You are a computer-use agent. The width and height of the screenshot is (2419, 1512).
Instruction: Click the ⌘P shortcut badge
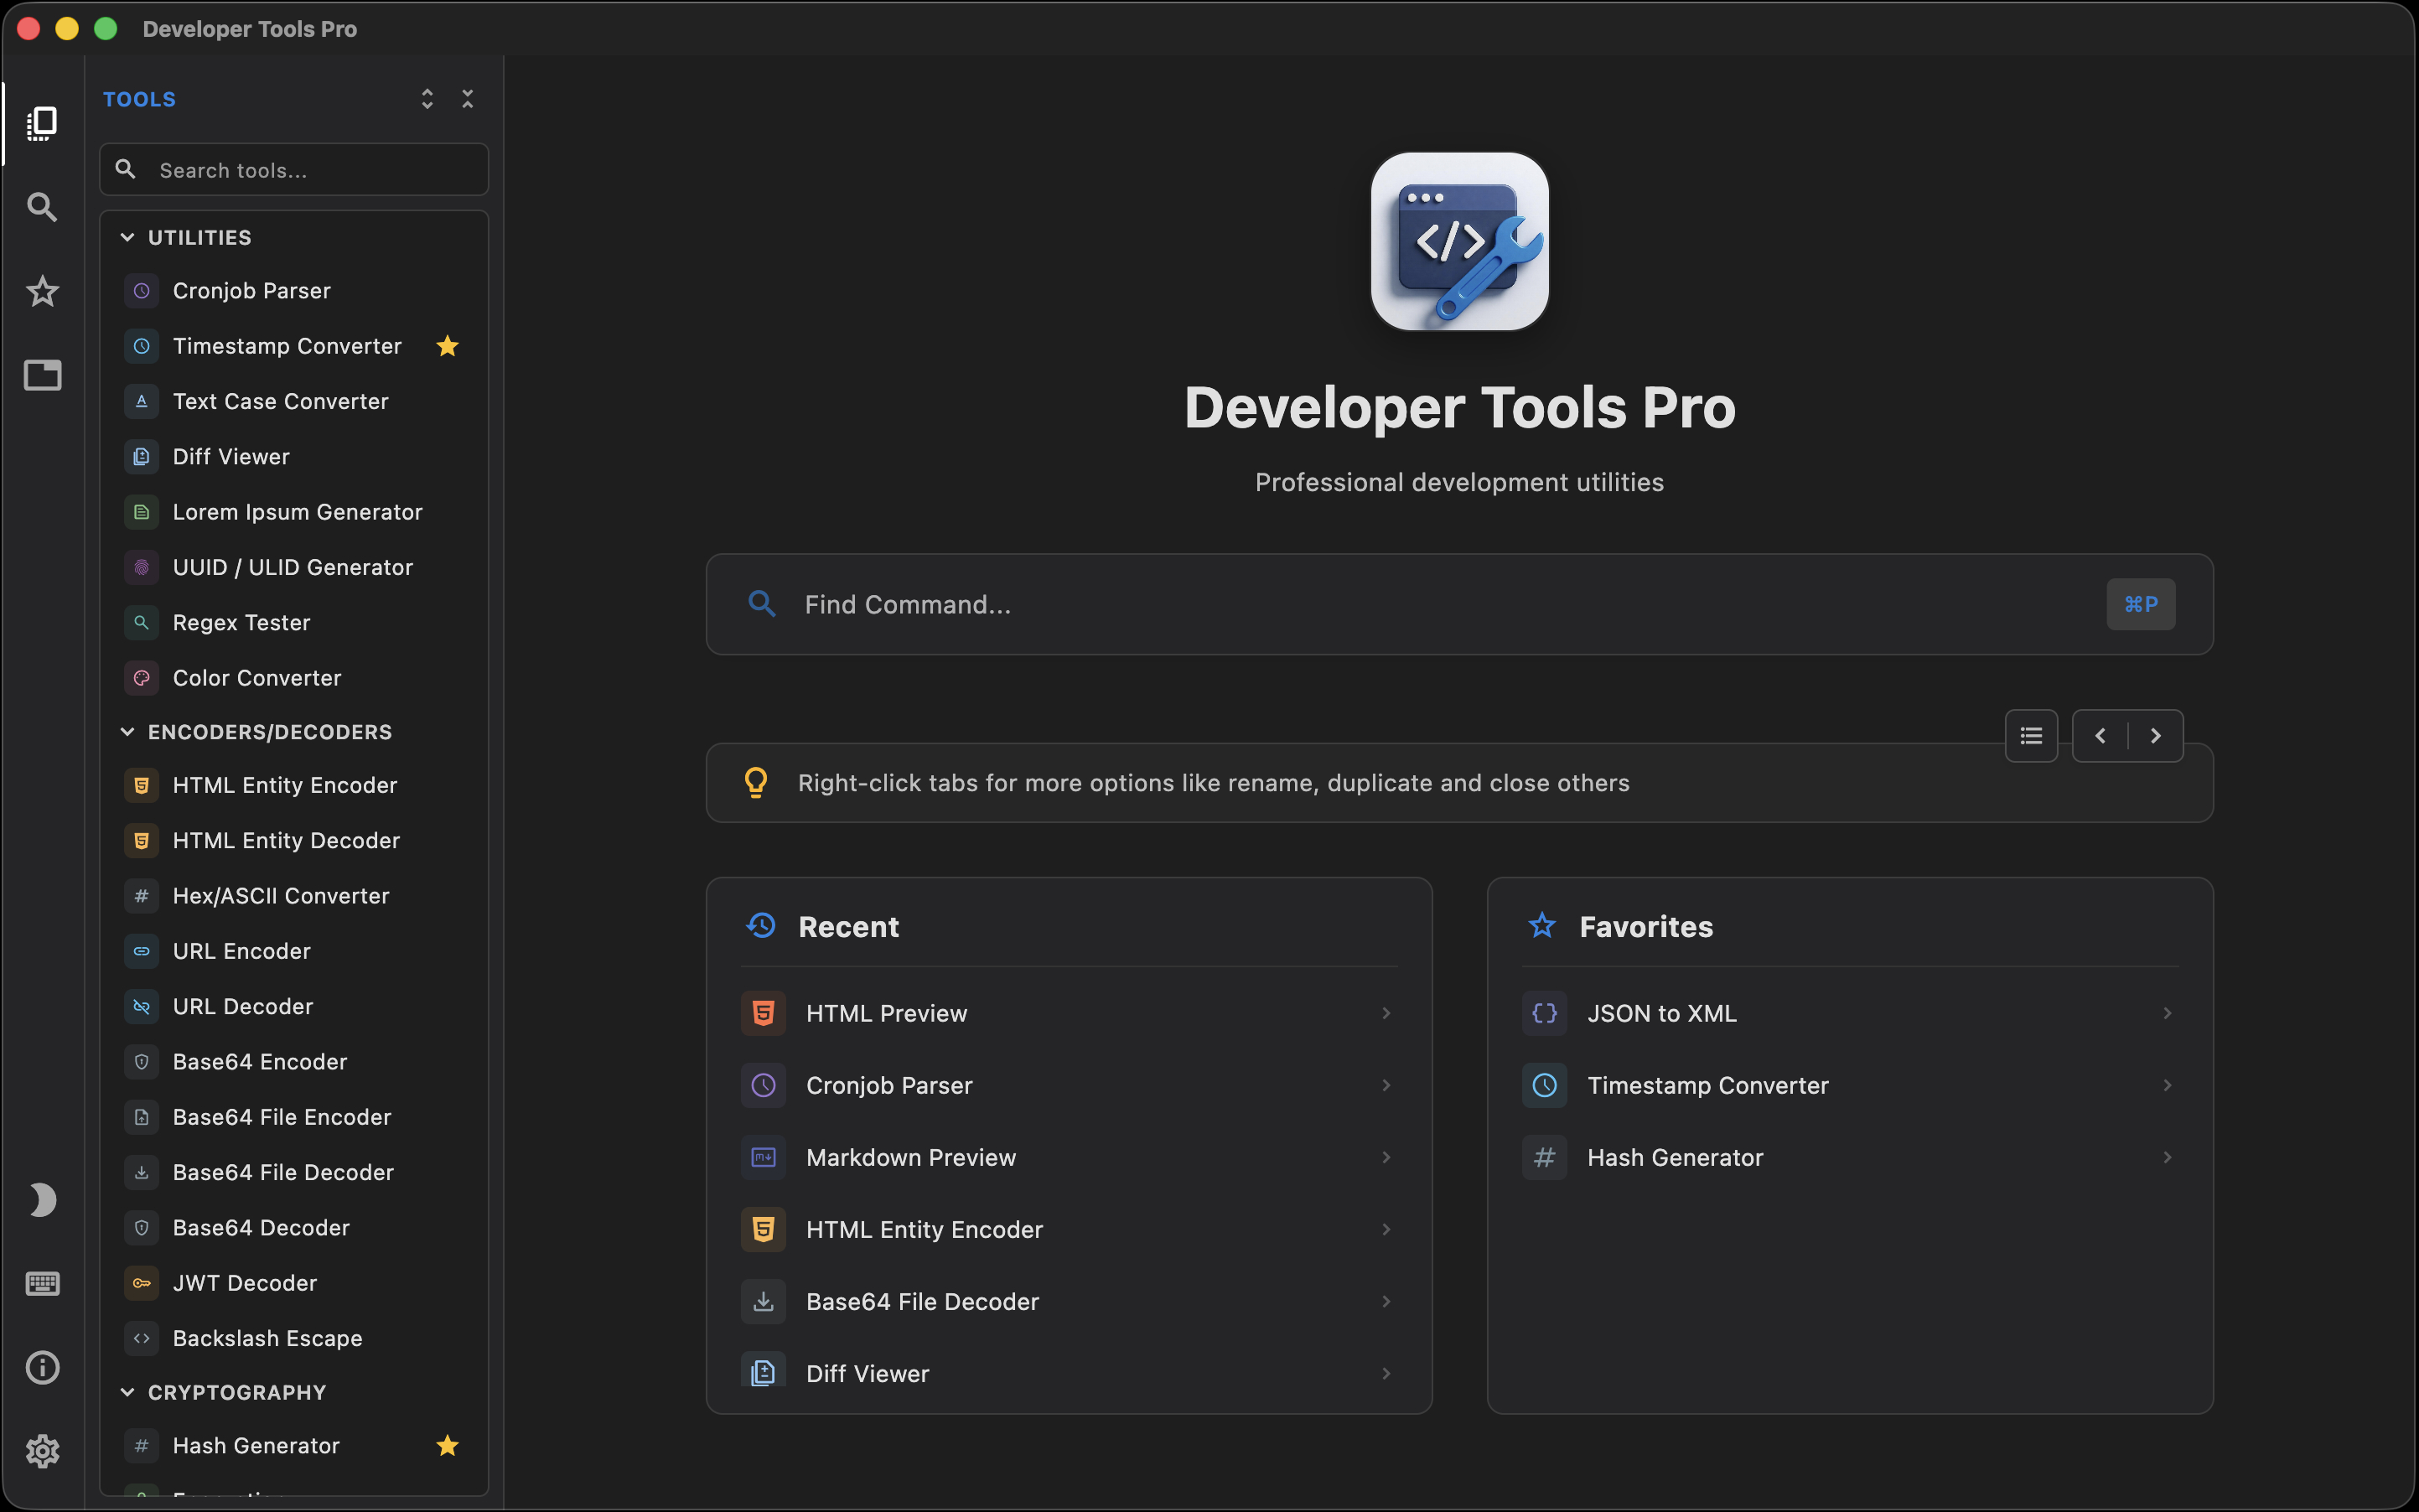point(2140,604)
